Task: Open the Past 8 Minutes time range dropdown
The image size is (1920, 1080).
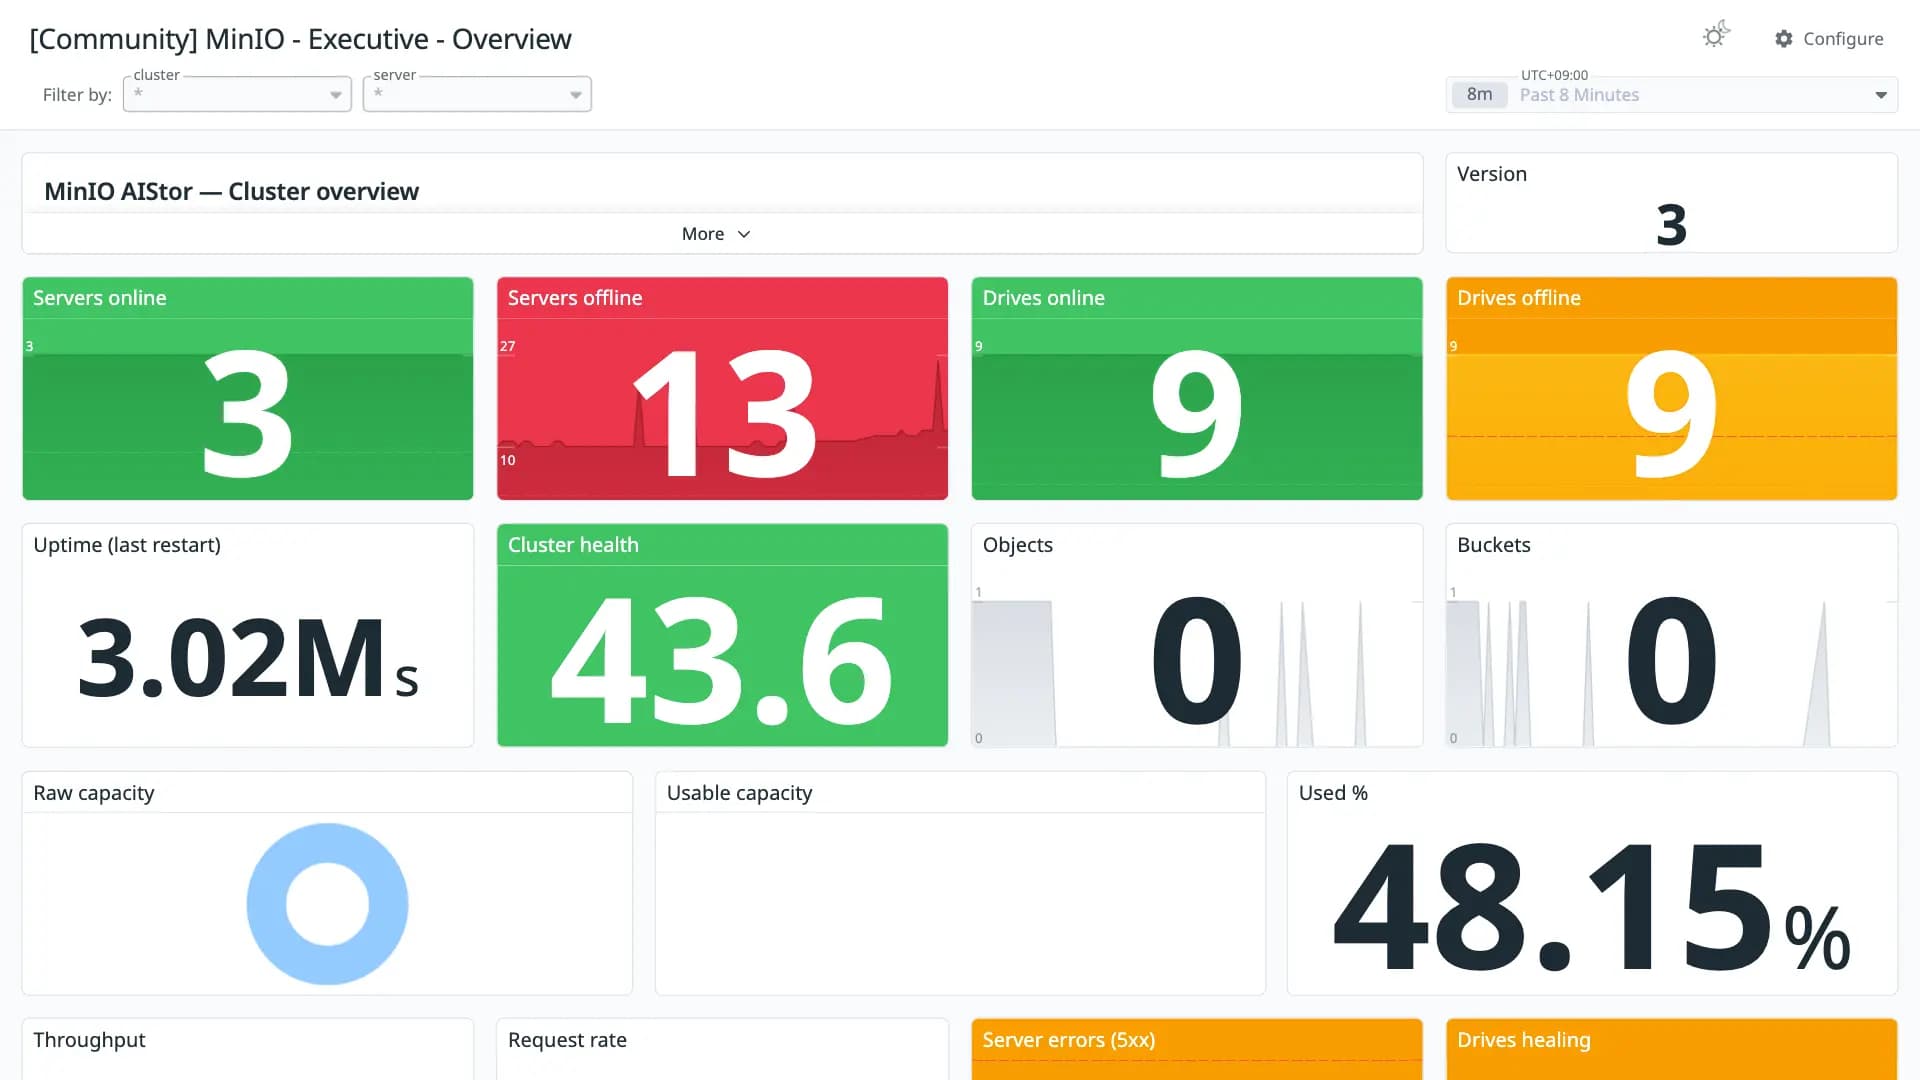Action: [x=1672, y=95]
